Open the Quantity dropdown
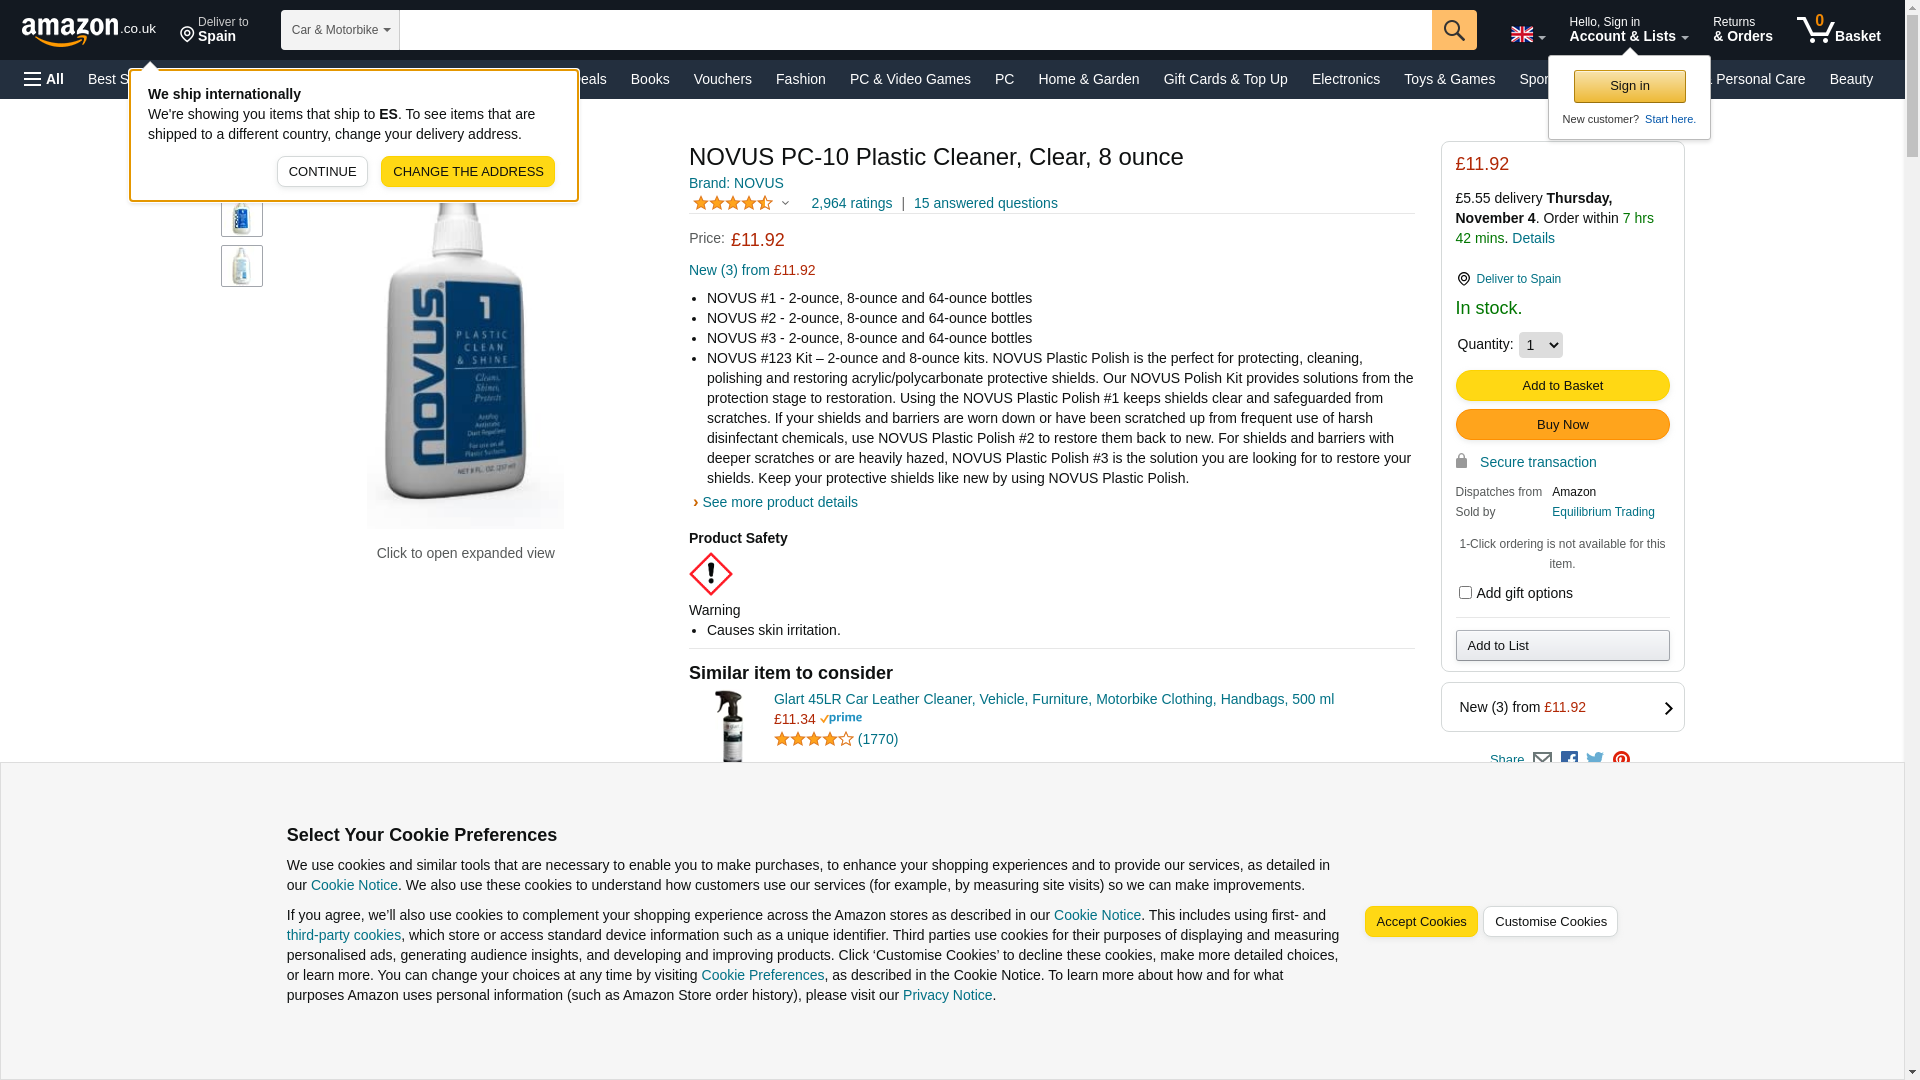Viewport: 1920px width, 1080px height. click(1540, 345)
